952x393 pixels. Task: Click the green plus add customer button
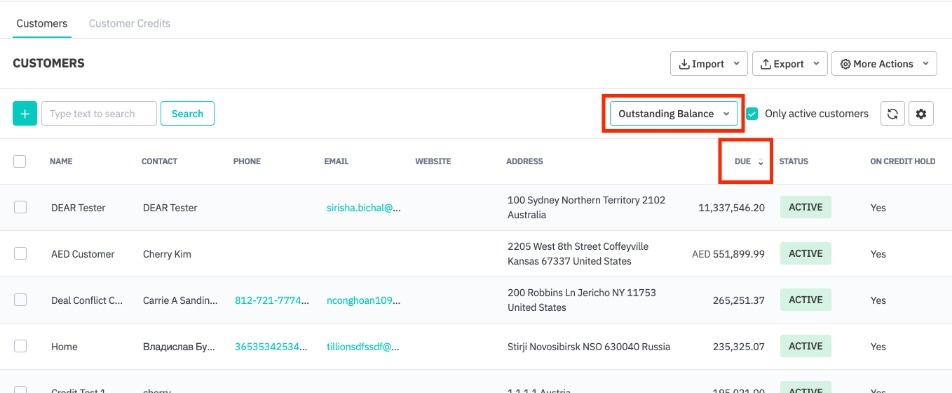coord(25,114)
